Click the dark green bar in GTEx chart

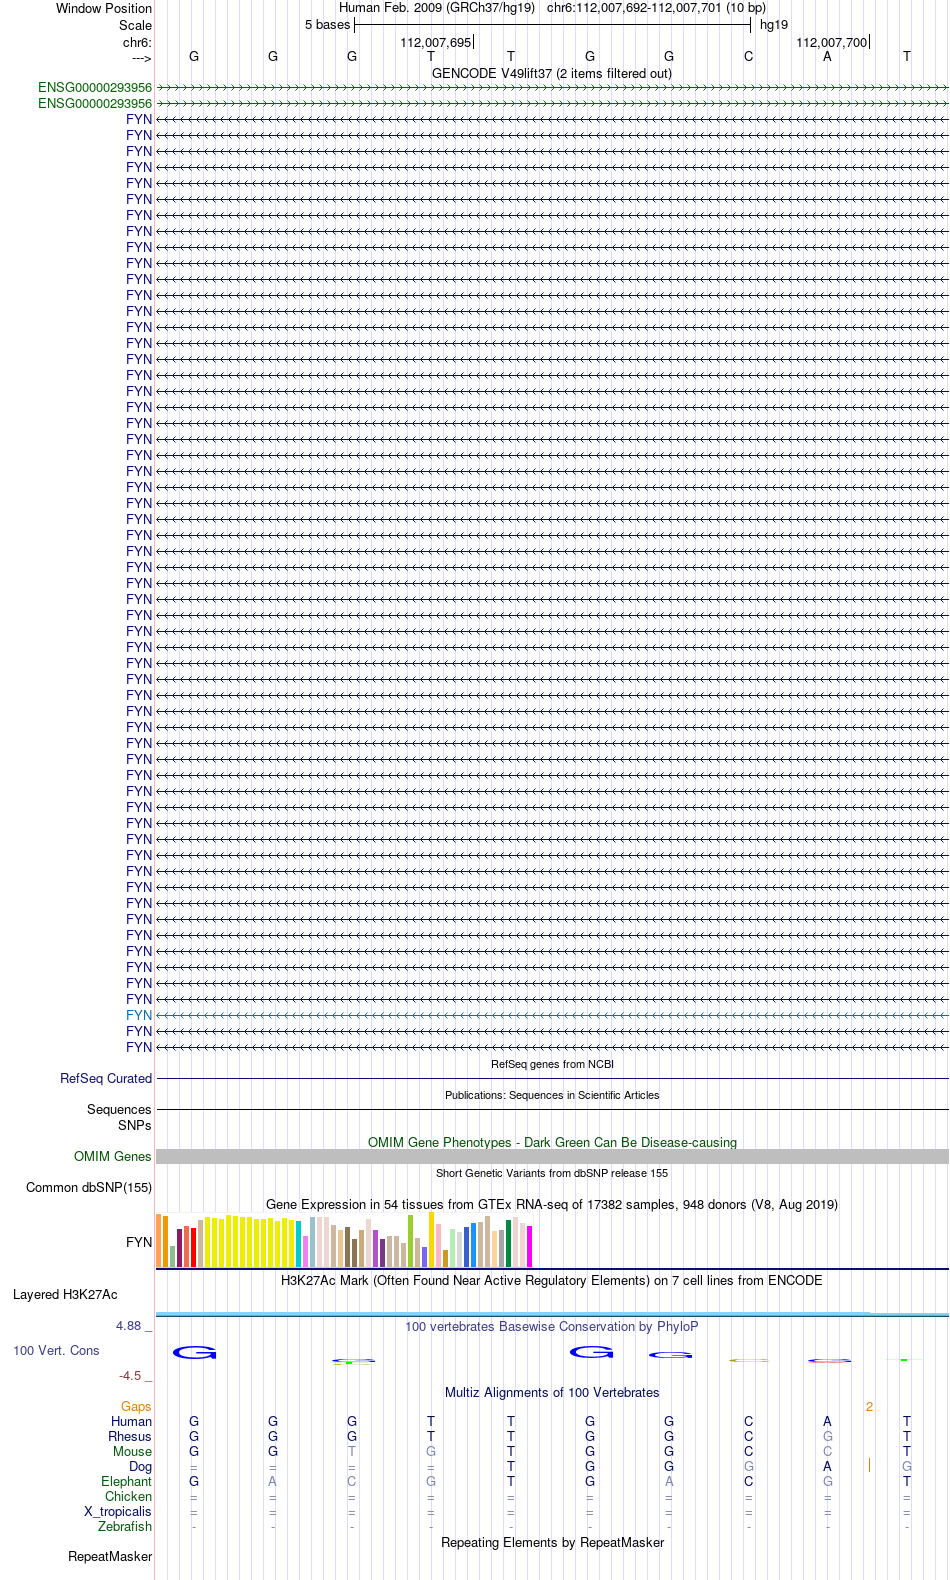pos(508,1243)
